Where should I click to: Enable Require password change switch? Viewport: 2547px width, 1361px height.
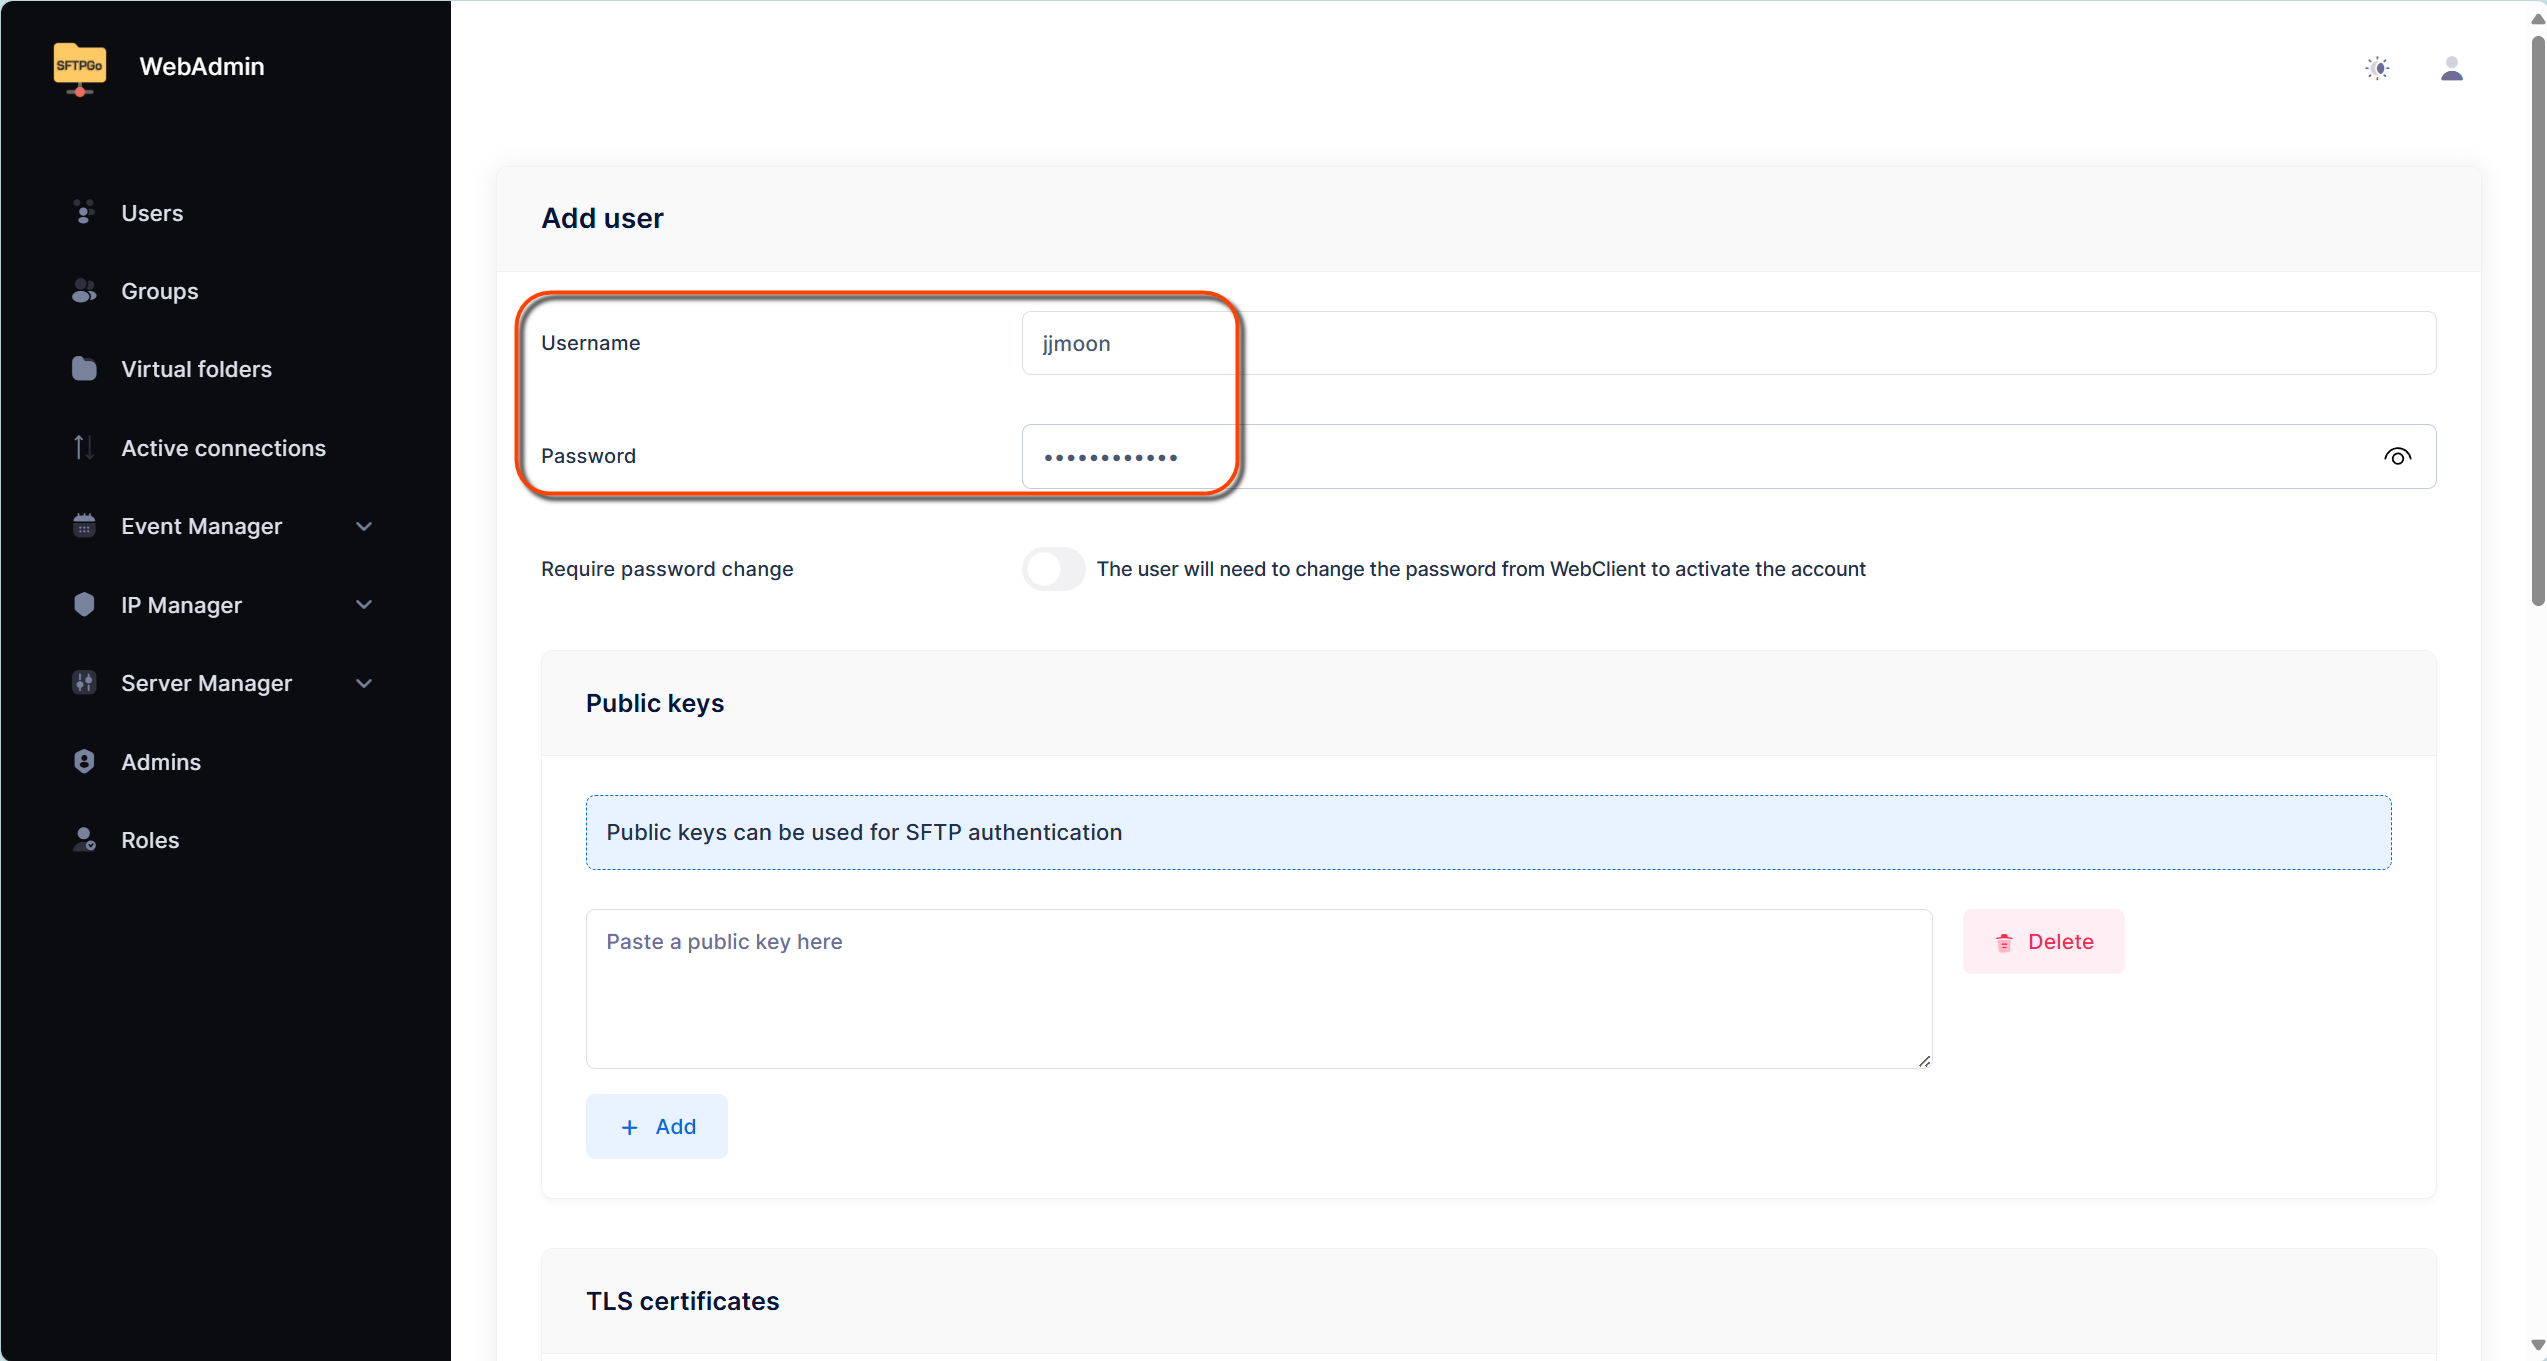click(1053, 569)
